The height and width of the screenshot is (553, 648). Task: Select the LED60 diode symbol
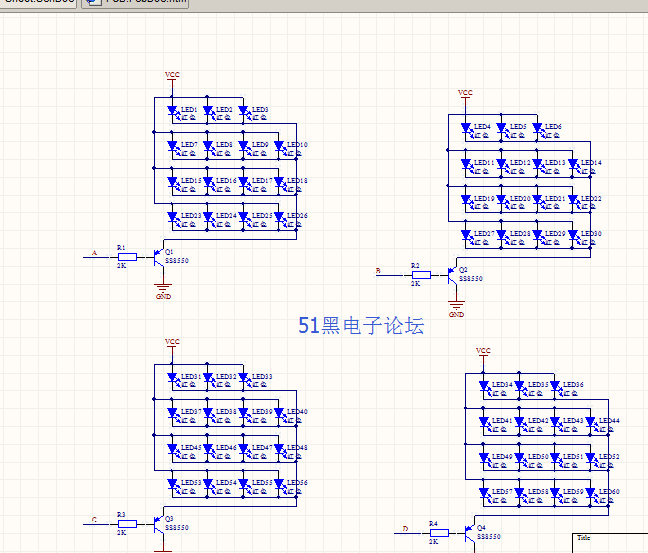(x=591, y=493)
